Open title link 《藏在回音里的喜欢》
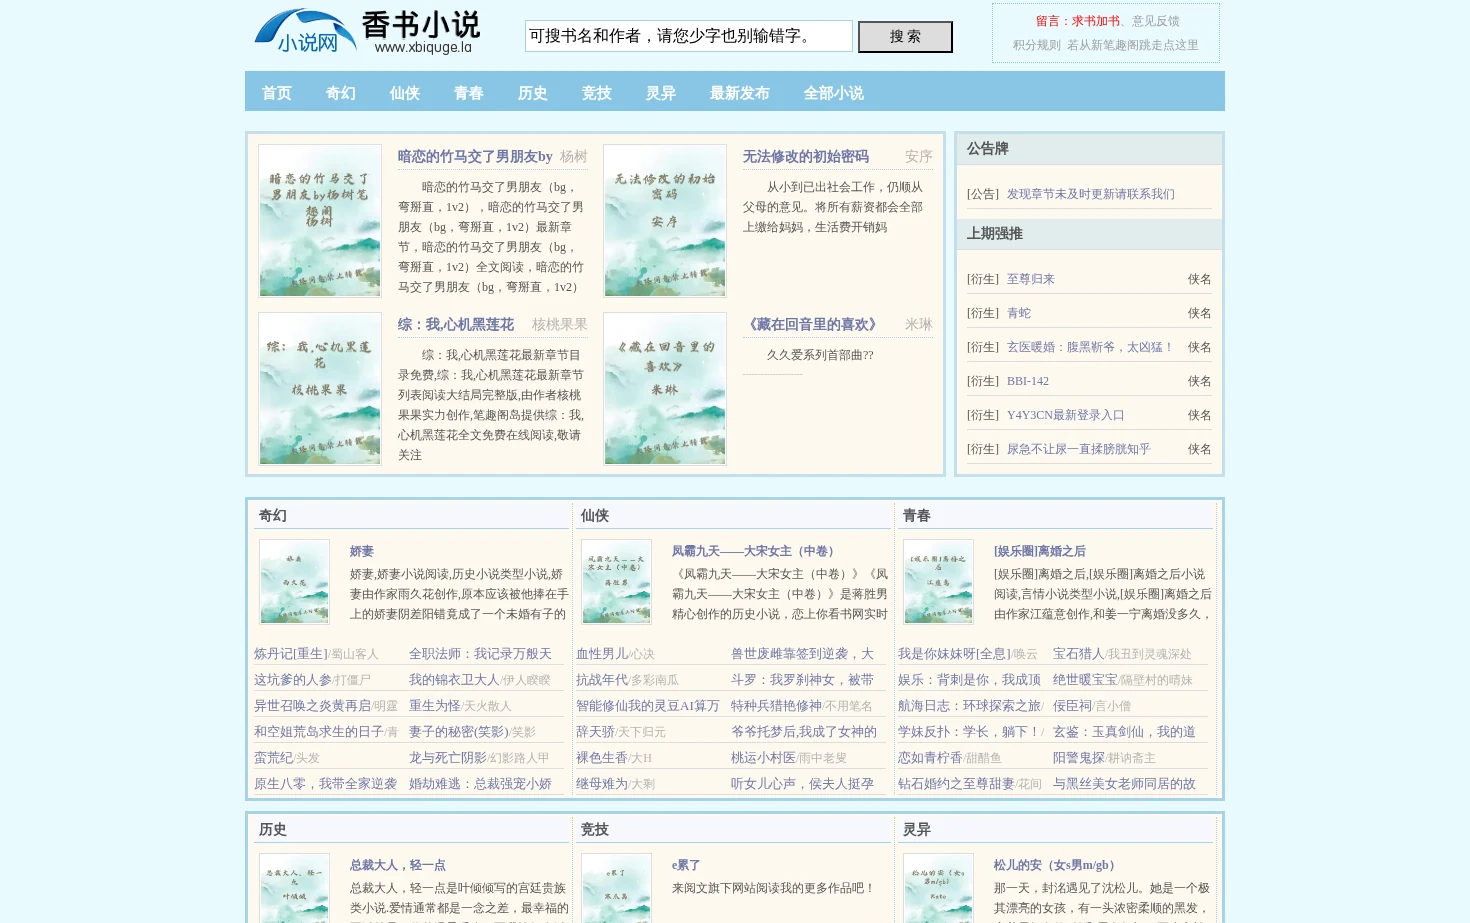This screenshot has width=1470, height=923. tap(813, 325)
